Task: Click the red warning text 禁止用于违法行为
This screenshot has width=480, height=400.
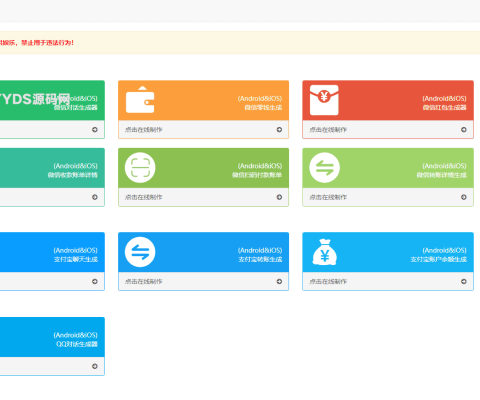Action: click(x=47, y=43)
